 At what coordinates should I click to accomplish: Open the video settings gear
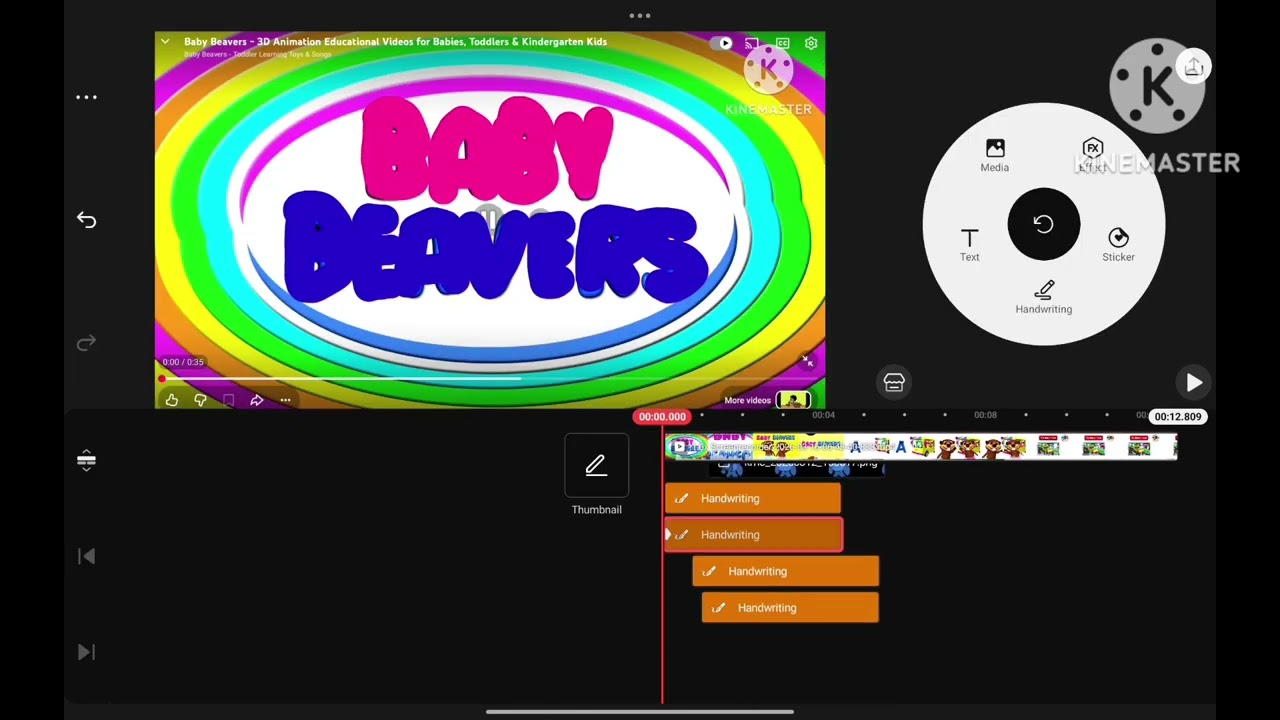[x=811, y=43]
